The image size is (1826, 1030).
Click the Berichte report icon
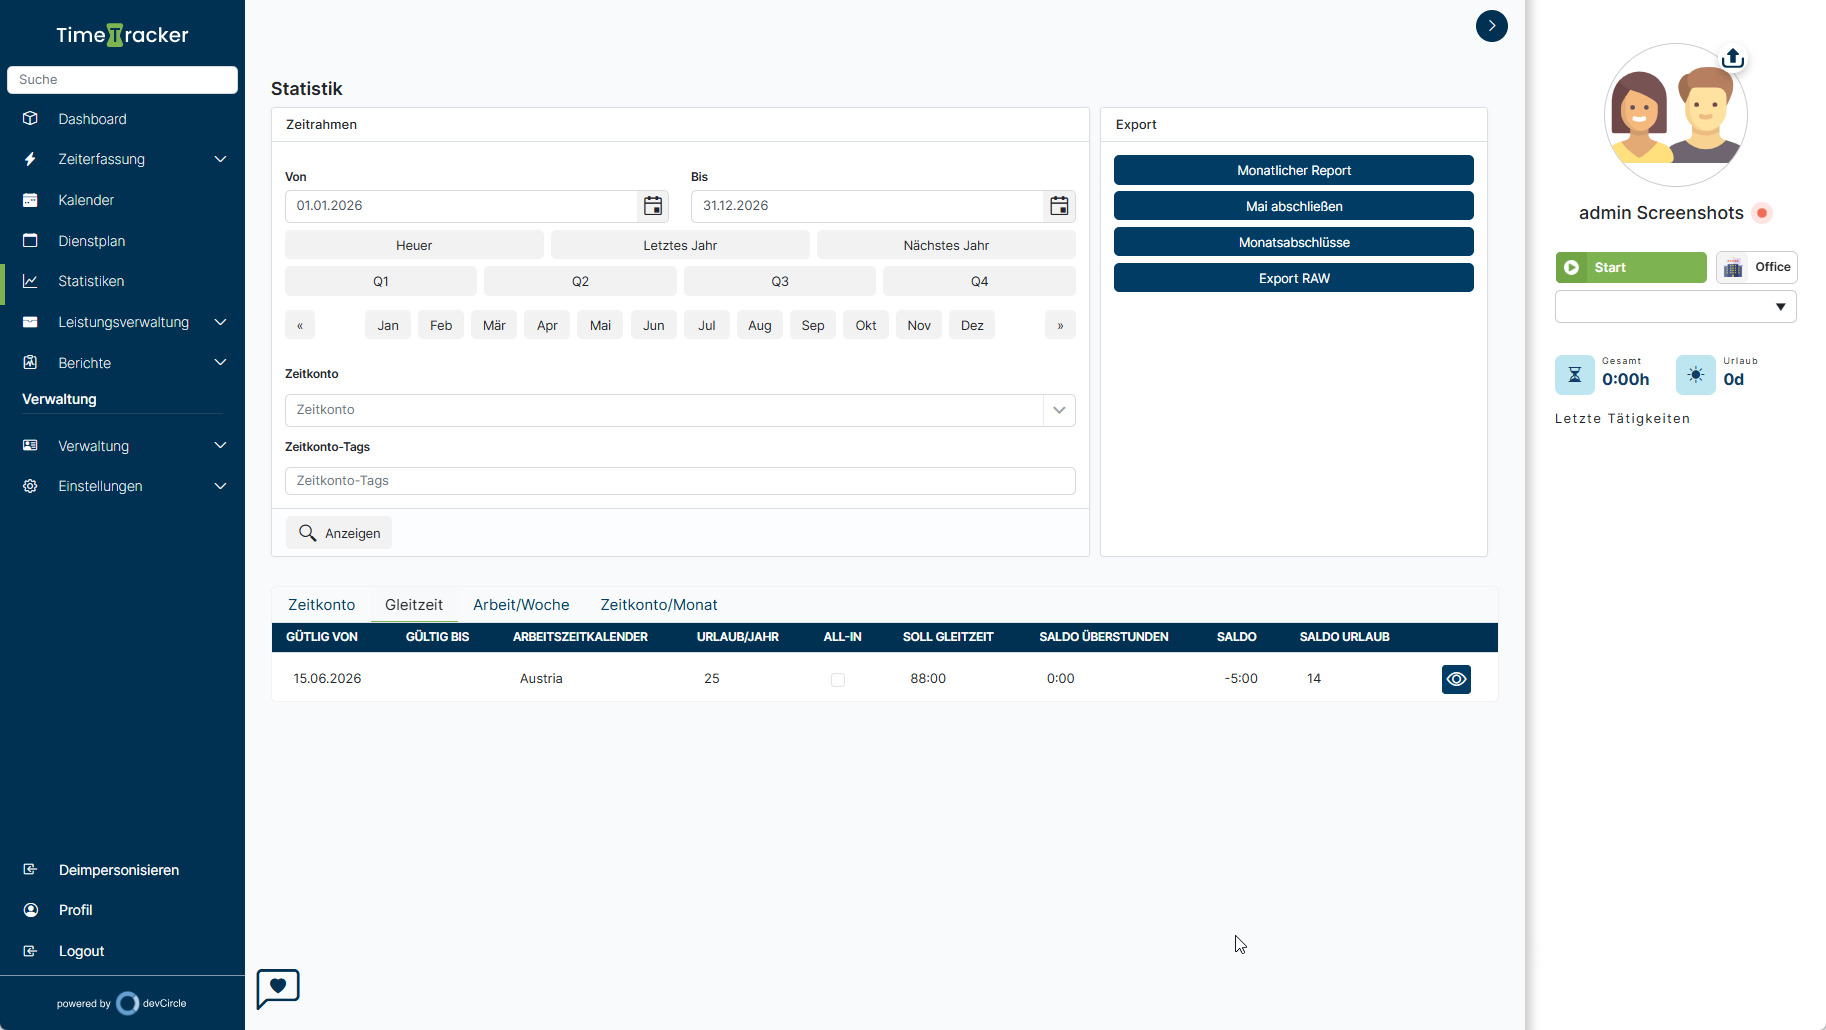tap(30, 362)
